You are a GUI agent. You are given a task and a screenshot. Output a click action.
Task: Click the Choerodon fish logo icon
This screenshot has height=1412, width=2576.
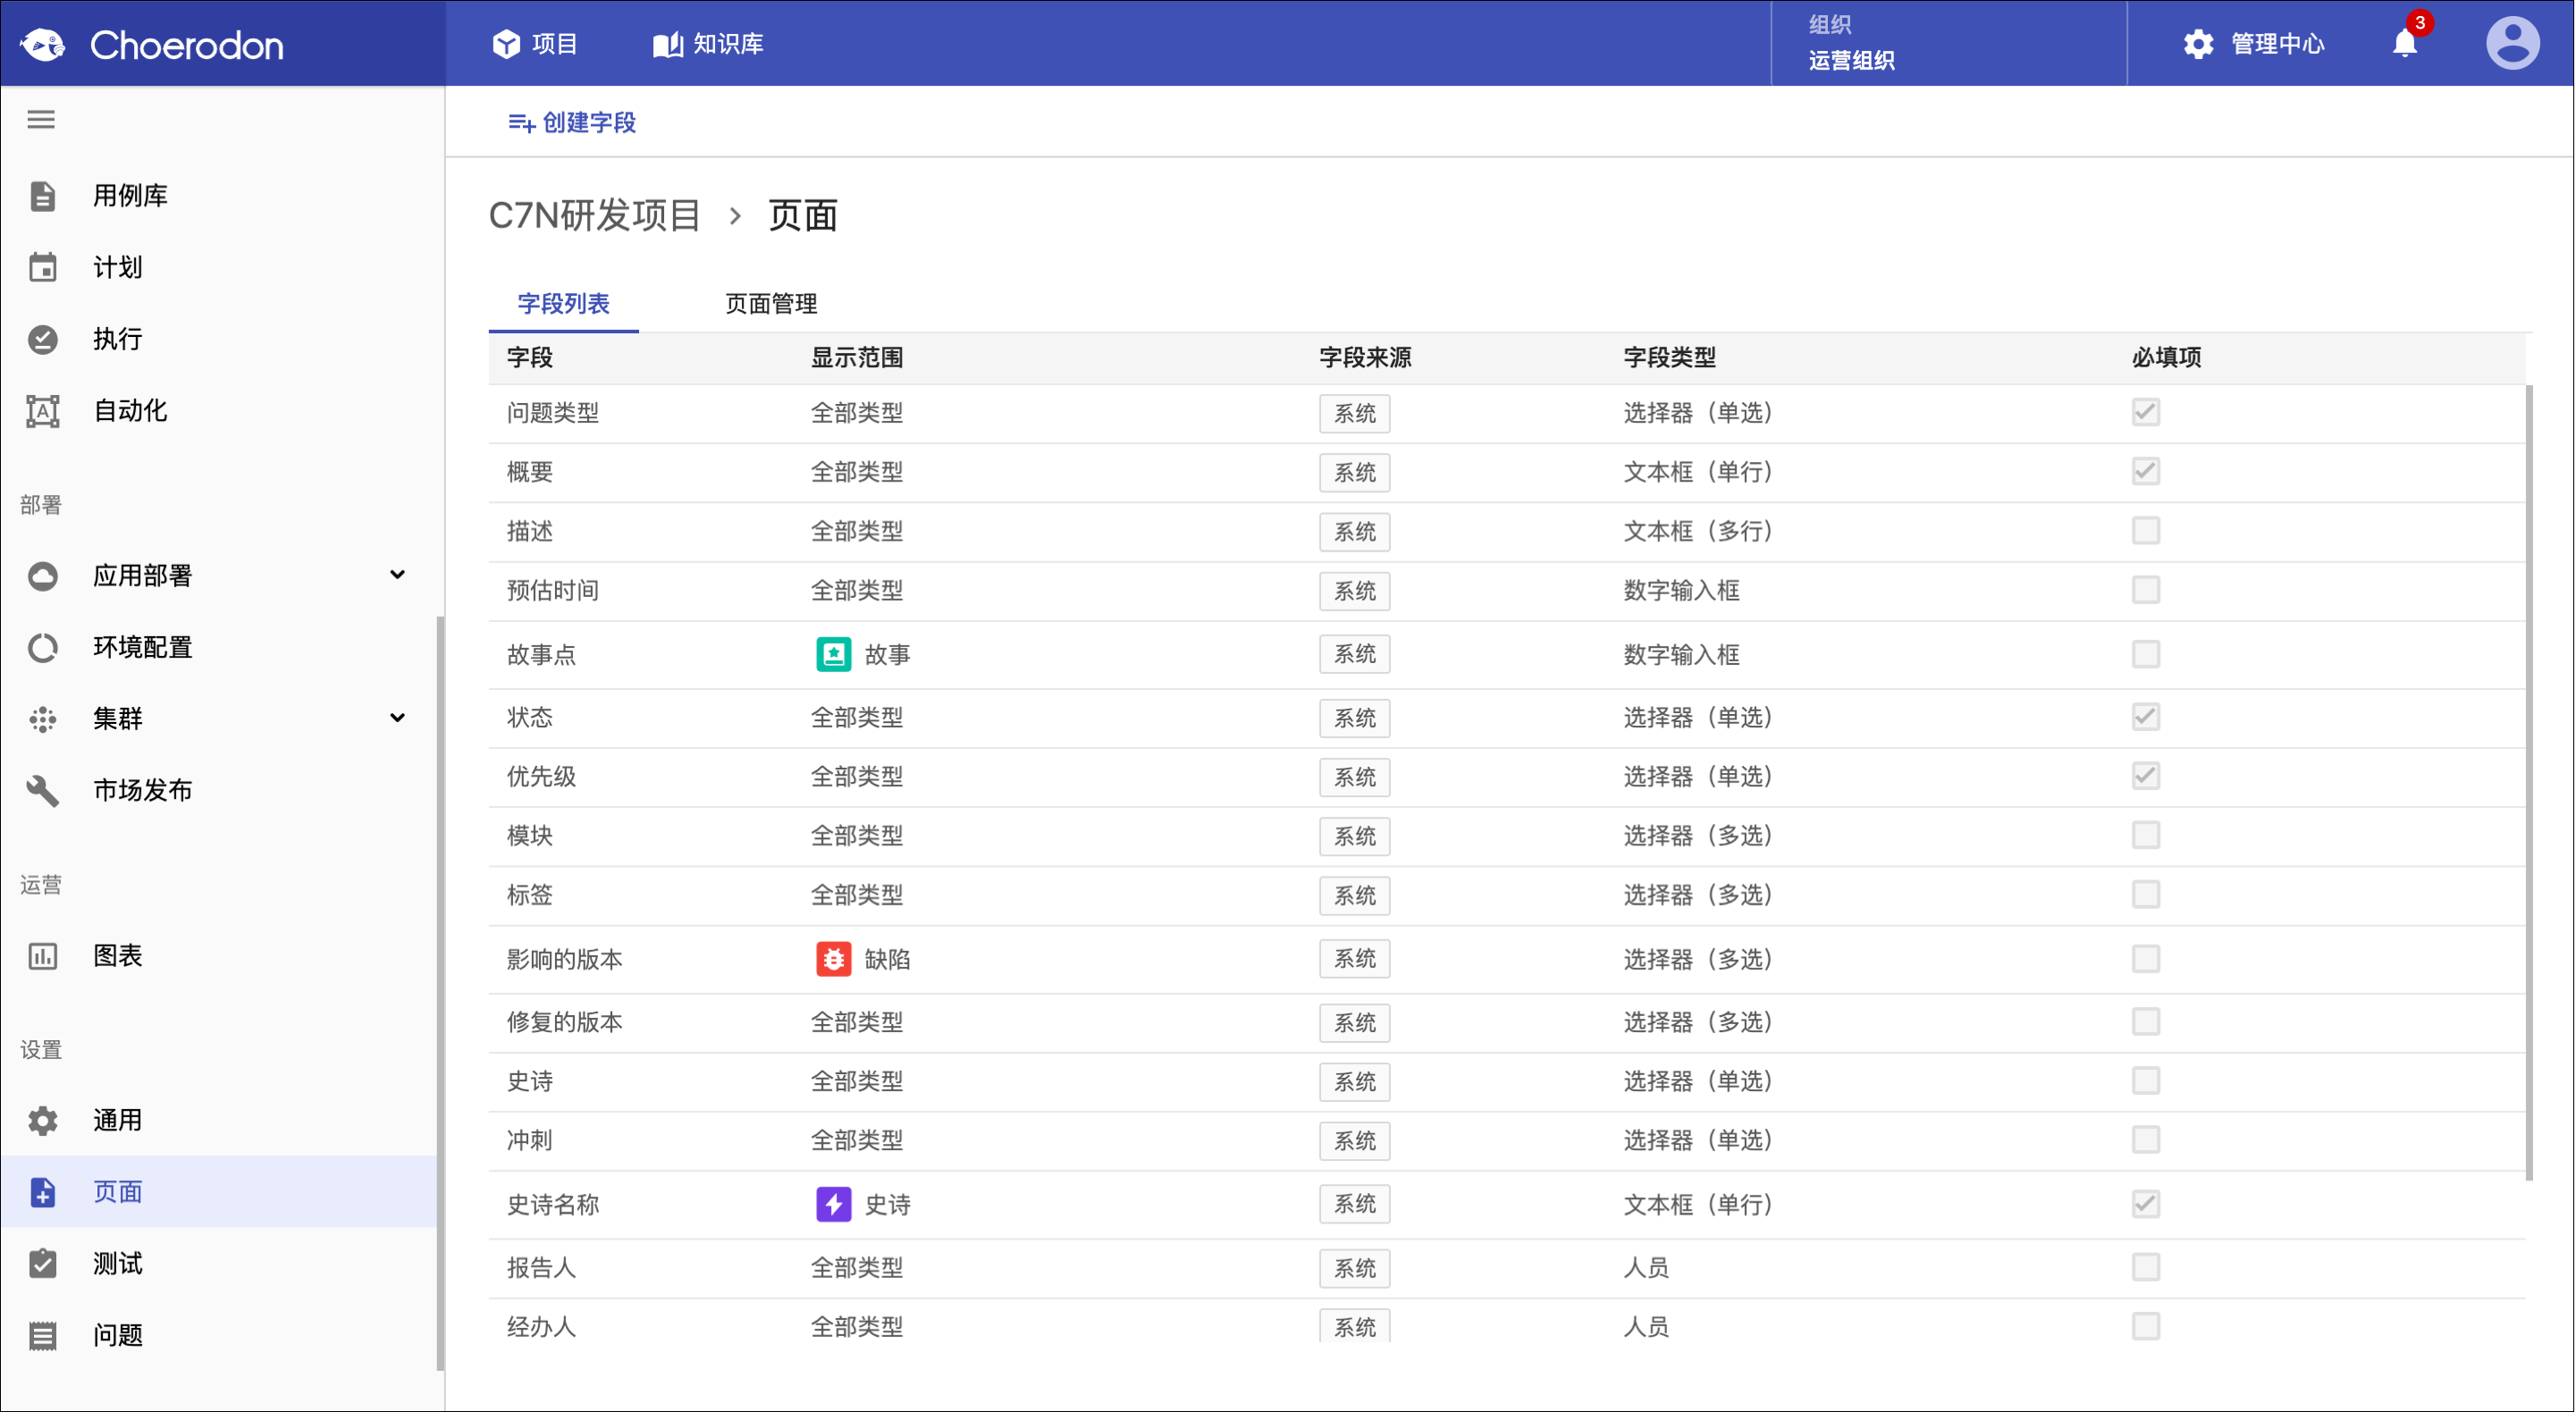(42, 44)
